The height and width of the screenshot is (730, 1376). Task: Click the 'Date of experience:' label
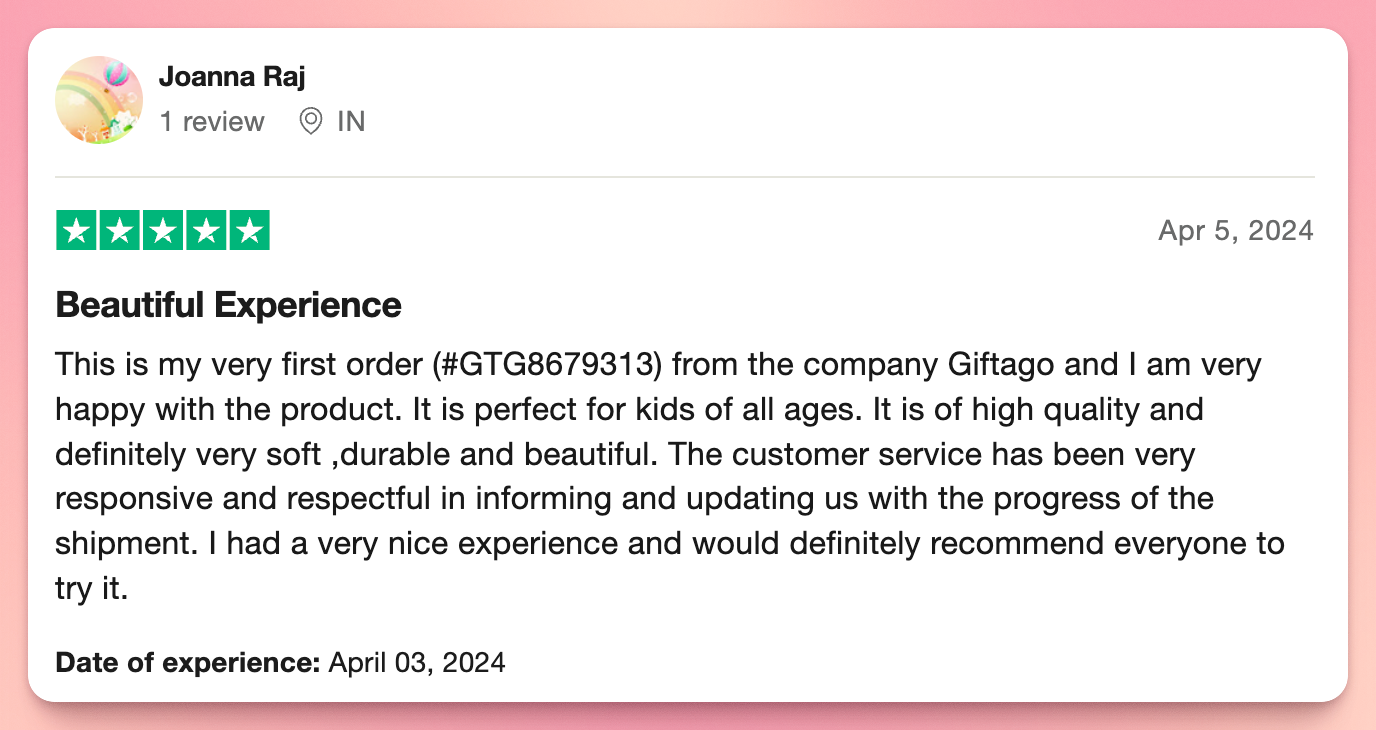pyautogui.click(x=188, y=662)
